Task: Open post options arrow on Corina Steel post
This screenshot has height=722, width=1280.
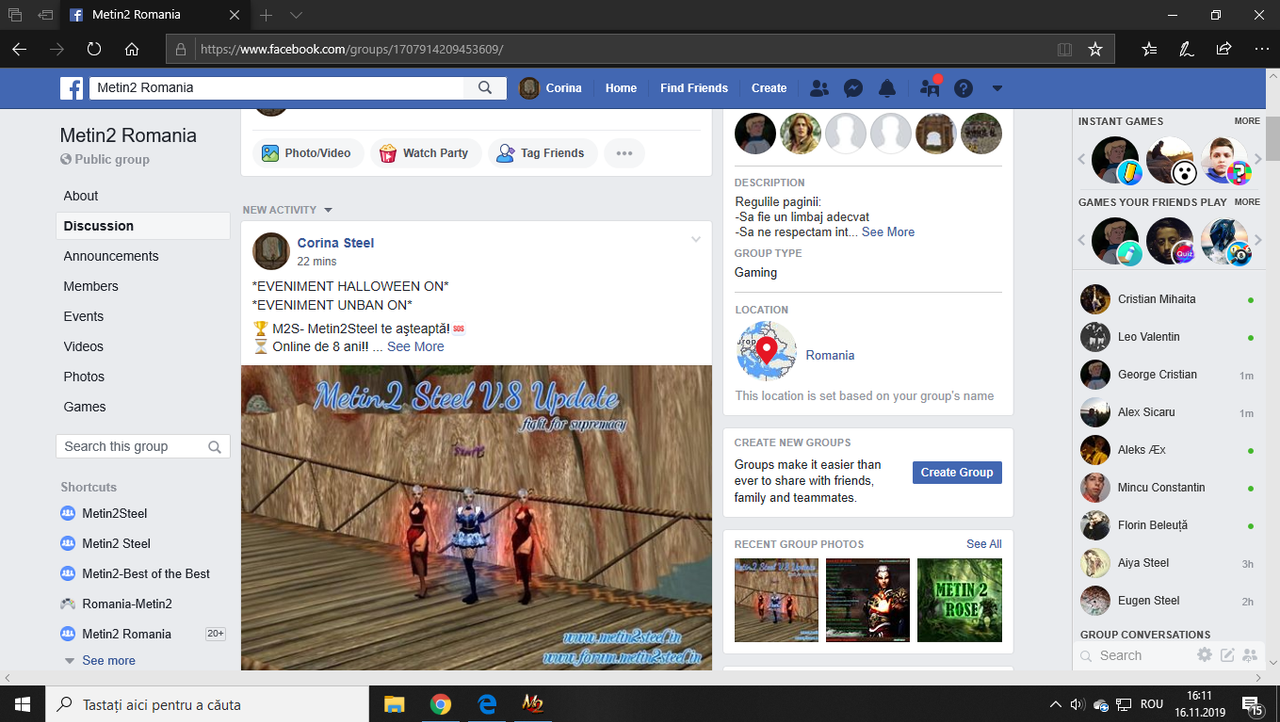Action: coord(696,240)
